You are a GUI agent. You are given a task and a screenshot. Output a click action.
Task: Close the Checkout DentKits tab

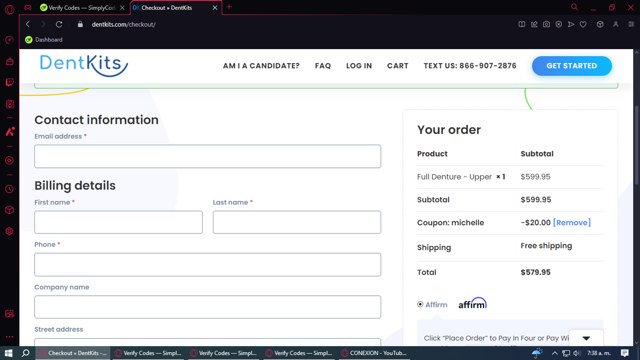click(215, 7)
